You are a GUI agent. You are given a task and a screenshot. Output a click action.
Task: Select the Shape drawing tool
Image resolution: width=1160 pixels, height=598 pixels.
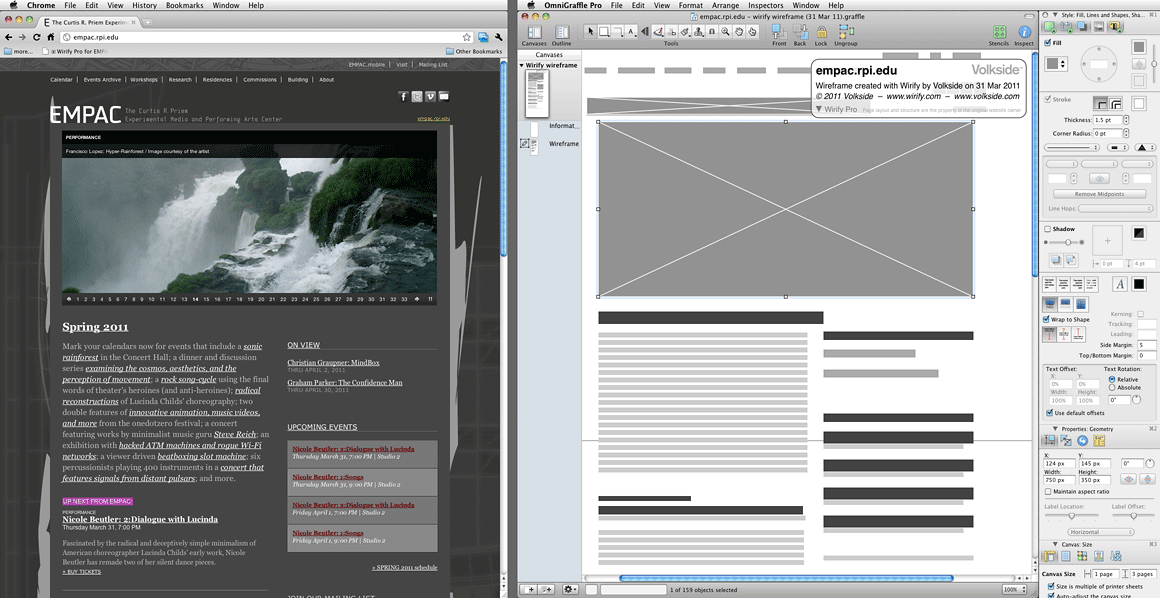604,31
